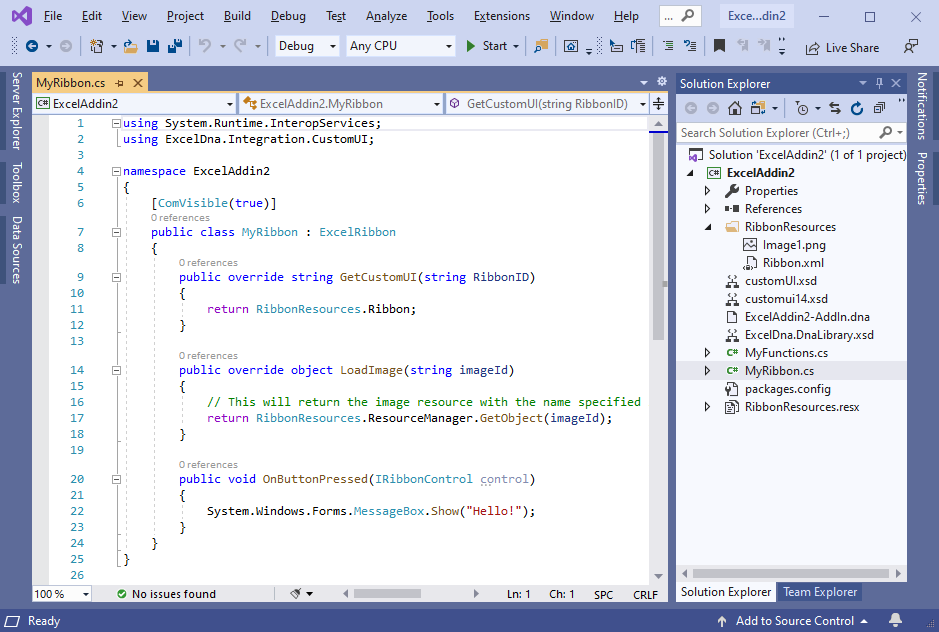The height and width of the screenshot is (632, 939).
Task: Click the Undo arrow icon
Action: pyautogui.click(x=205, y=46)
